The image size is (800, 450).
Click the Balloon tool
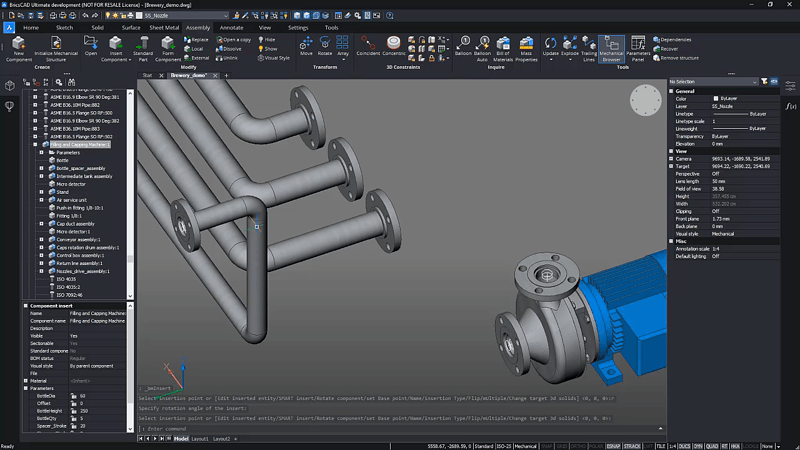463,46
